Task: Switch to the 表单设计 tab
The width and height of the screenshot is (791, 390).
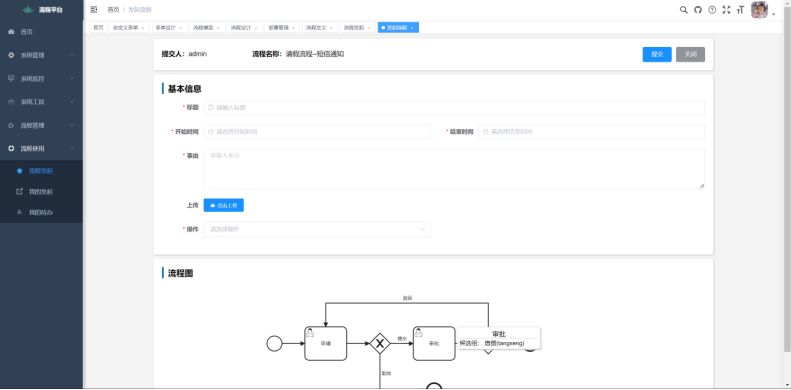Action: tap(169, 28)
